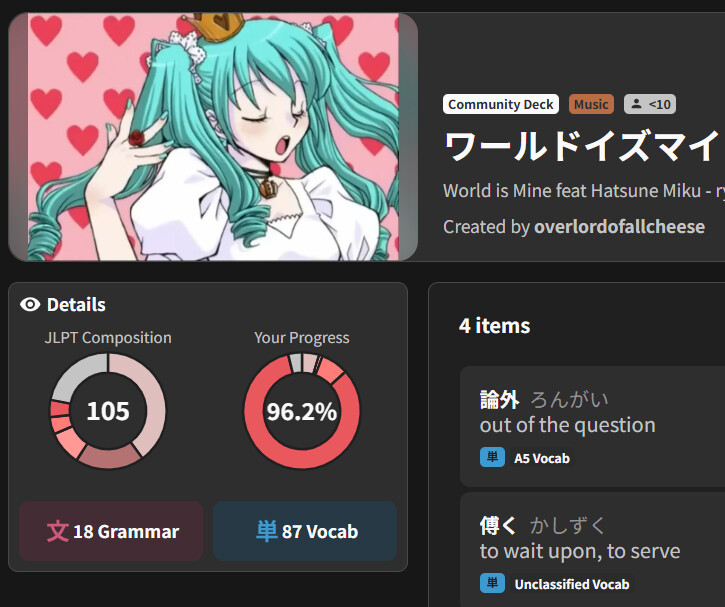Screen dimensions: 725x607
Task: Click the blue vocab badge under 傅く
Action: (492, 583)
